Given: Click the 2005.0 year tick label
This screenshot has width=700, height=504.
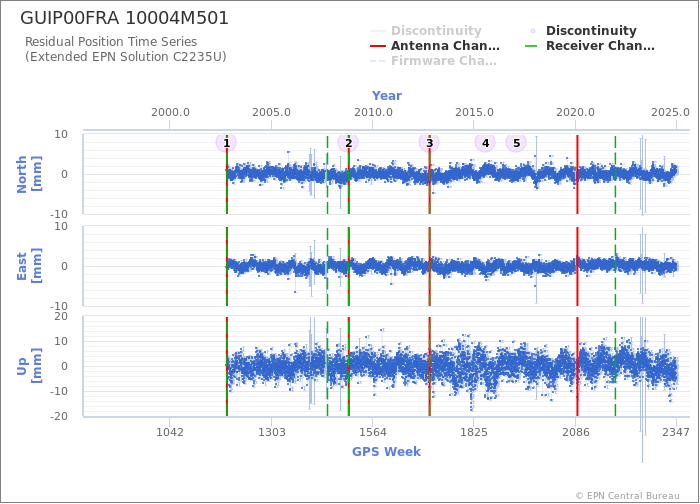Looking at the screenshot, I should pyautogui.click(x=271, y=112).
